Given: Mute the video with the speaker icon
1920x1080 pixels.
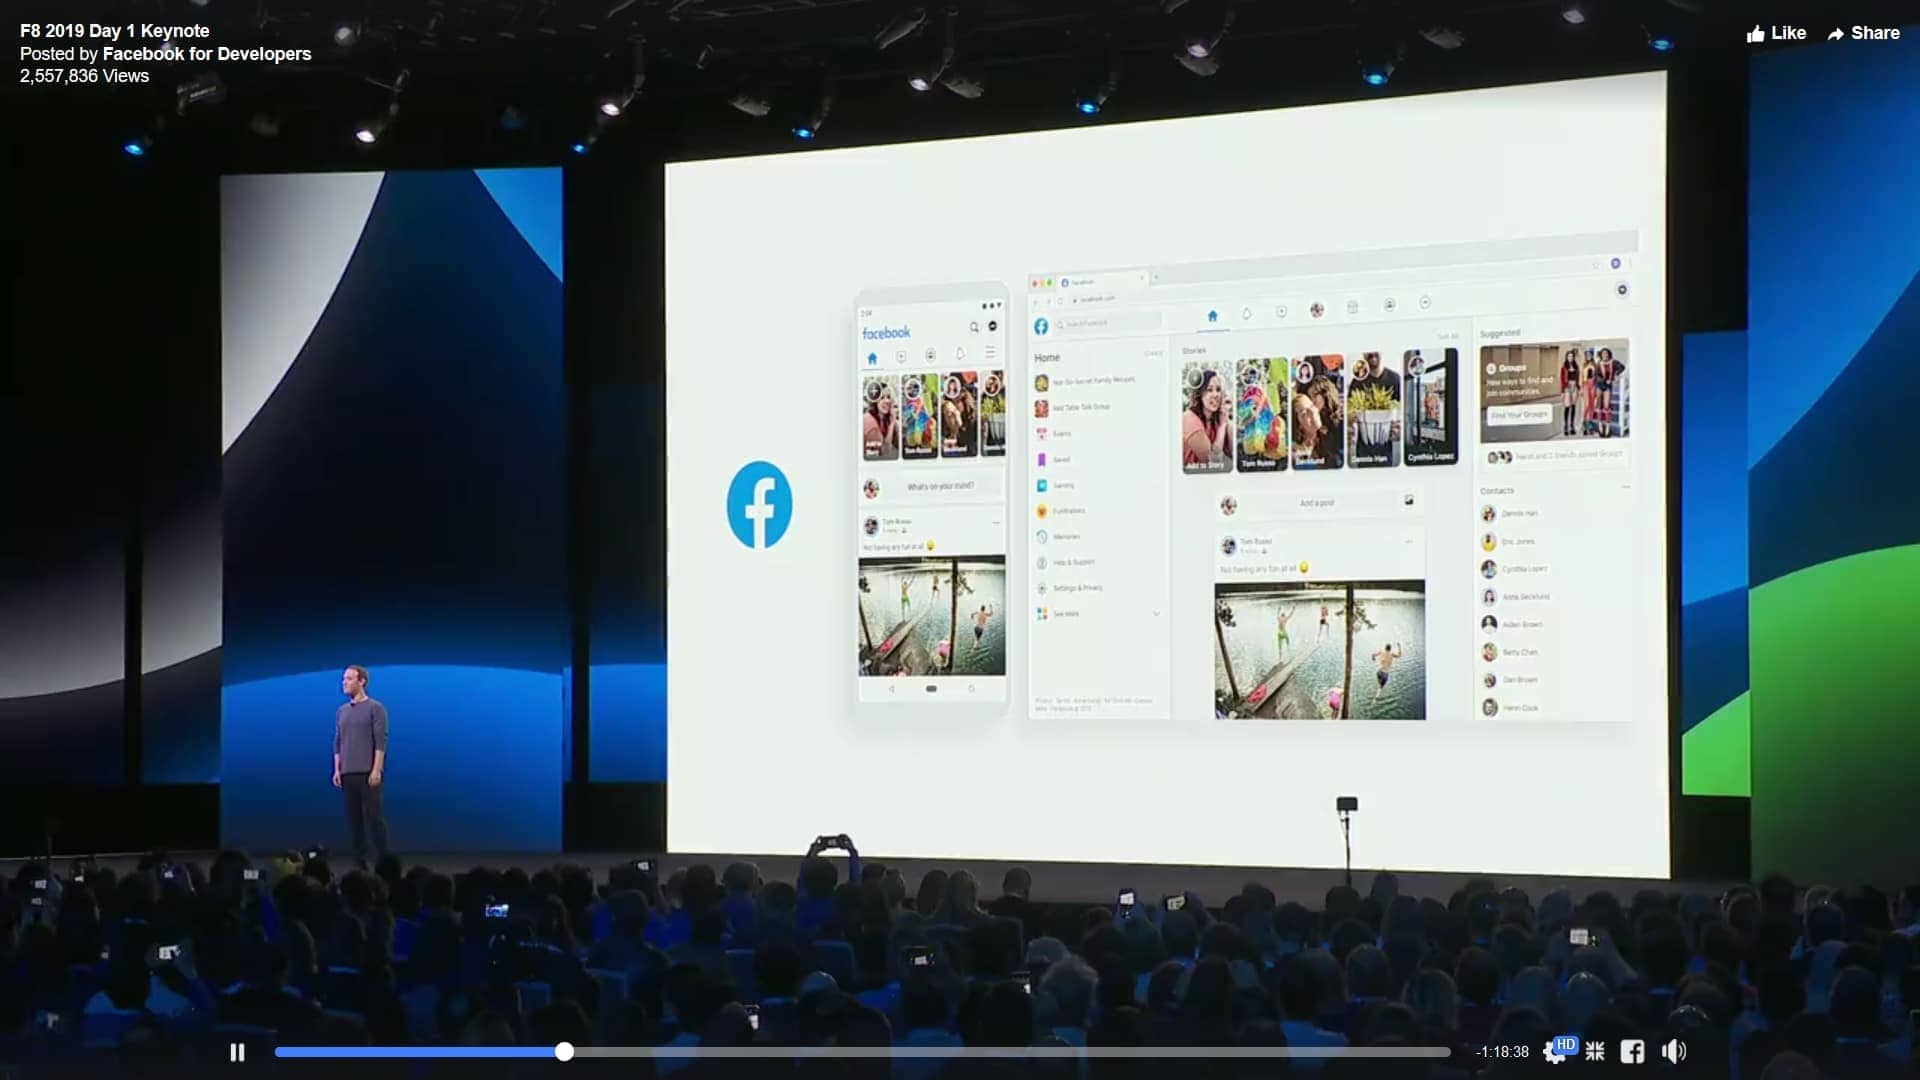Looking at the screenshot, I should [1673, 1051].
